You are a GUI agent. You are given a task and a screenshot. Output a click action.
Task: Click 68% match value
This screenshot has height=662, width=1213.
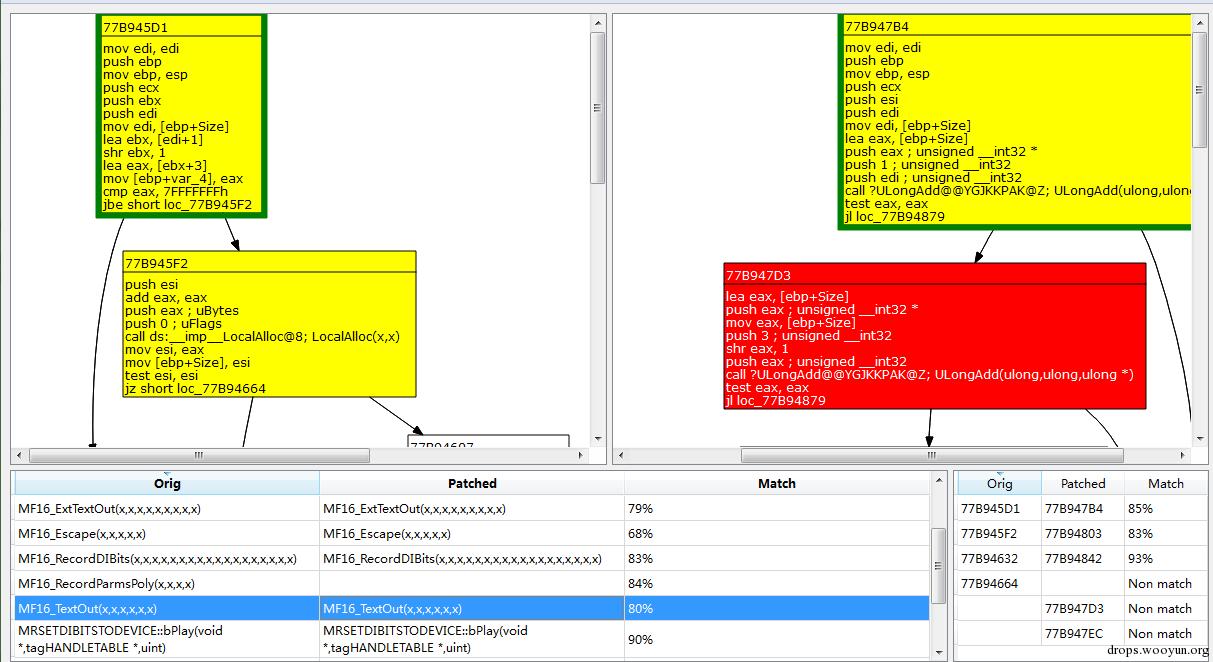(x=777, y=533)
